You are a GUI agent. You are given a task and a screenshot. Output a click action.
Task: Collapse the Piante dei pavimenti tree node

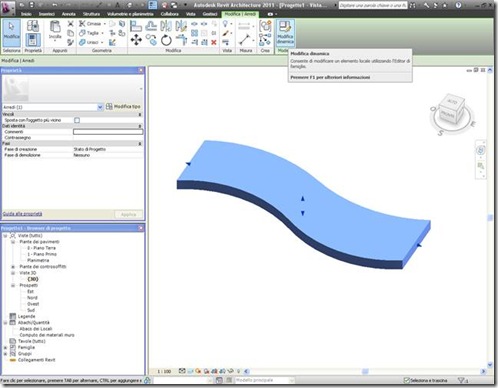point(13,242)
